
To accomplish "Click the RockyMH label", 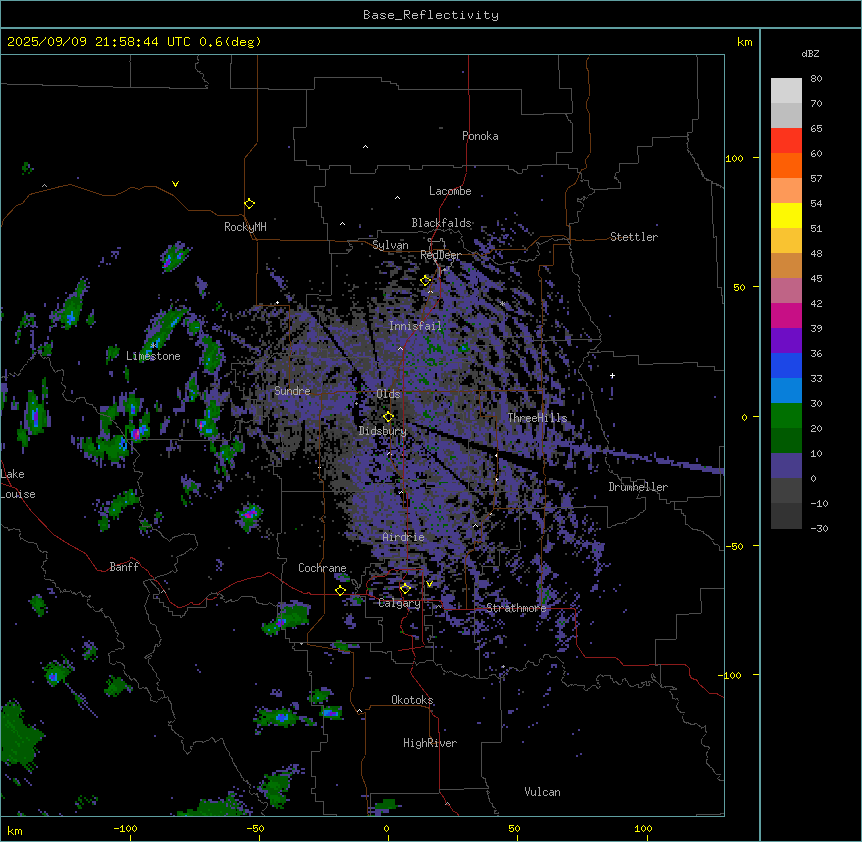I will pyautogui.click(x=245, y=227).
